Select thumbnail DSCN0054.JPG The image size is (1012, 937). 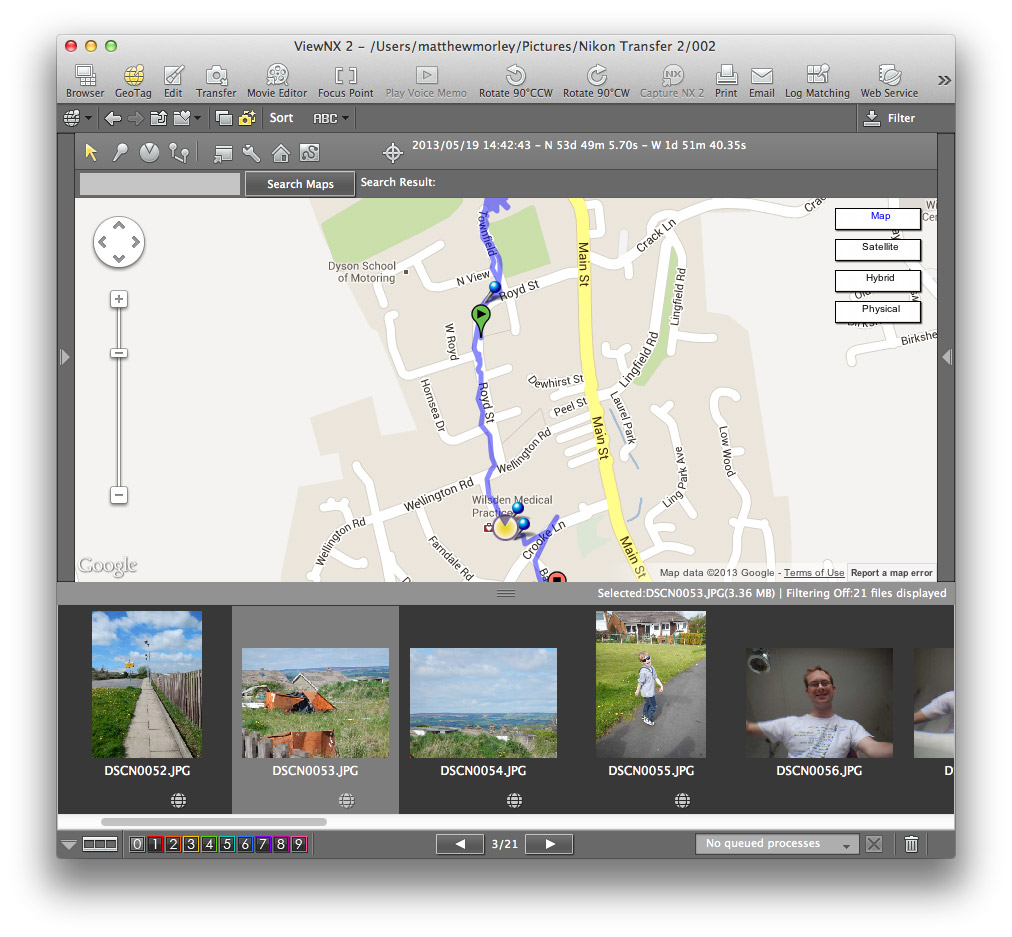(x=483, y=703)
